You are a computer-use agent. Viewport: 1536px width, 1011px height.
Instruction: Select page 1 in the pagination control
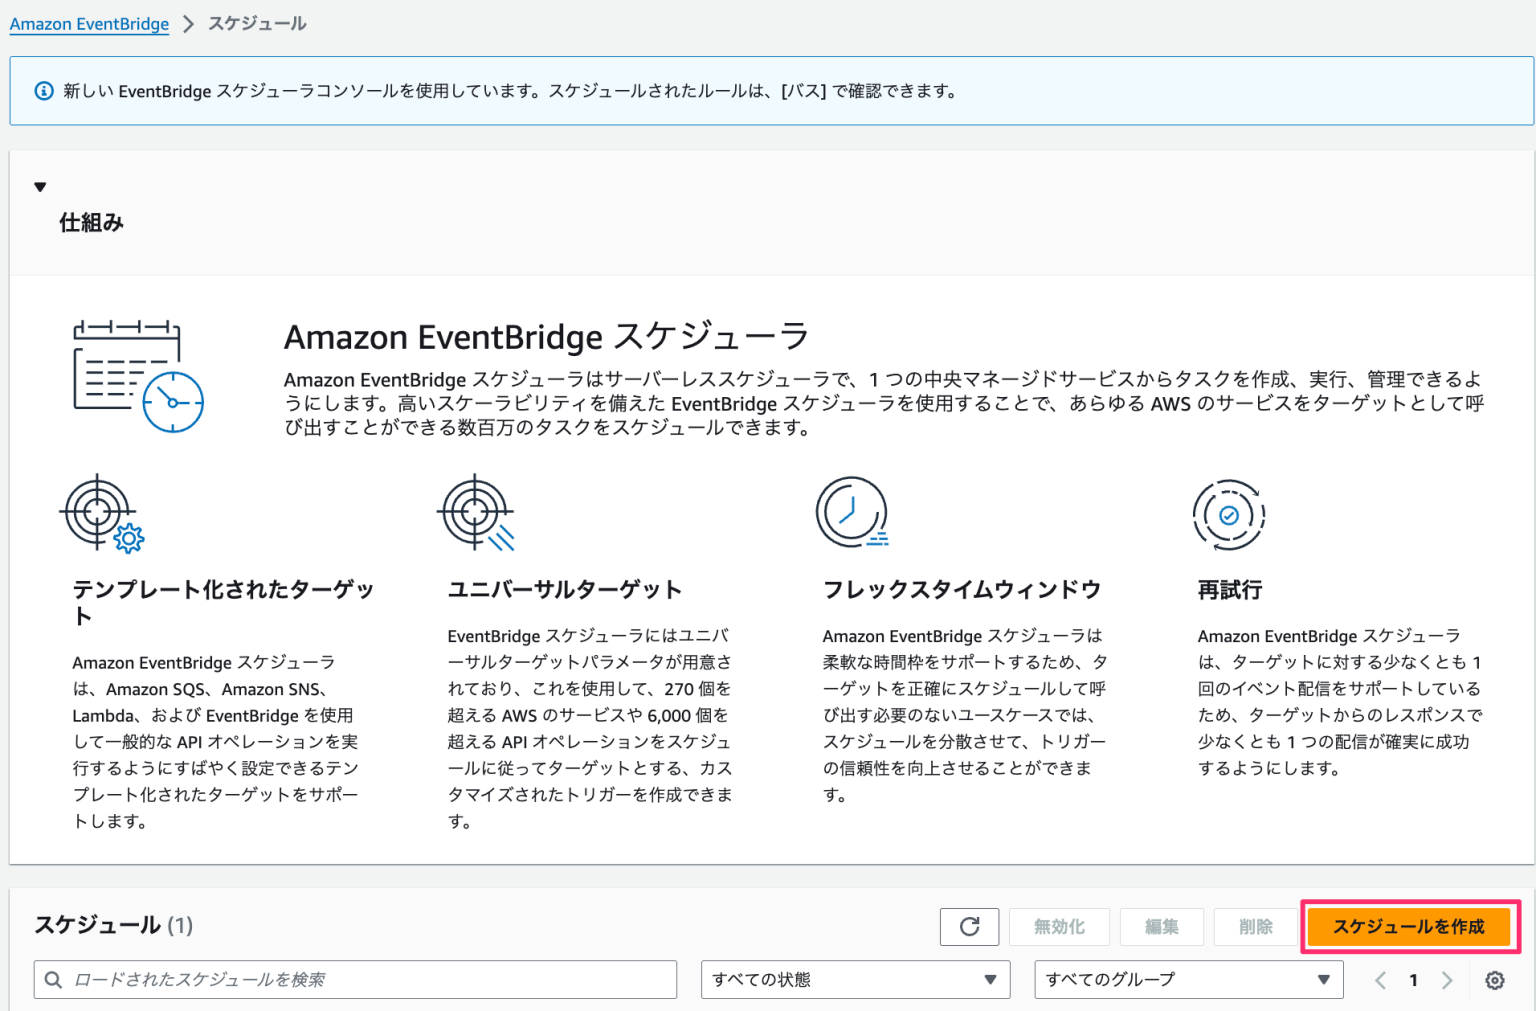point(1413,980)
